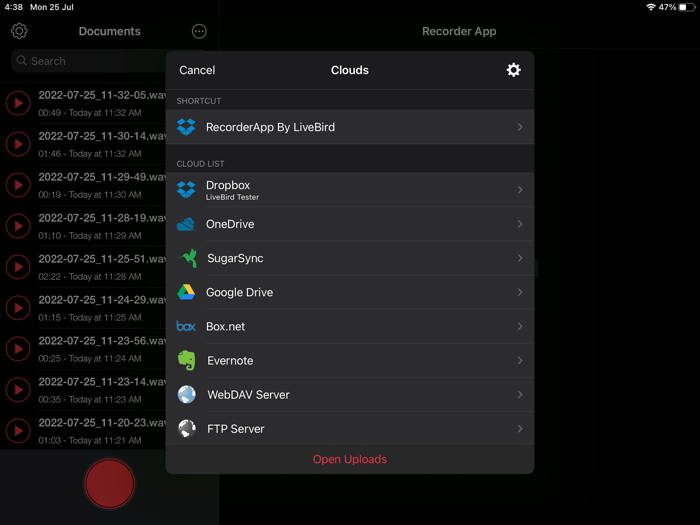Choose OneDrive from cloud list
Image resolution: width=700 pixels, height=525 pixels.
click(x=350, y=224)
